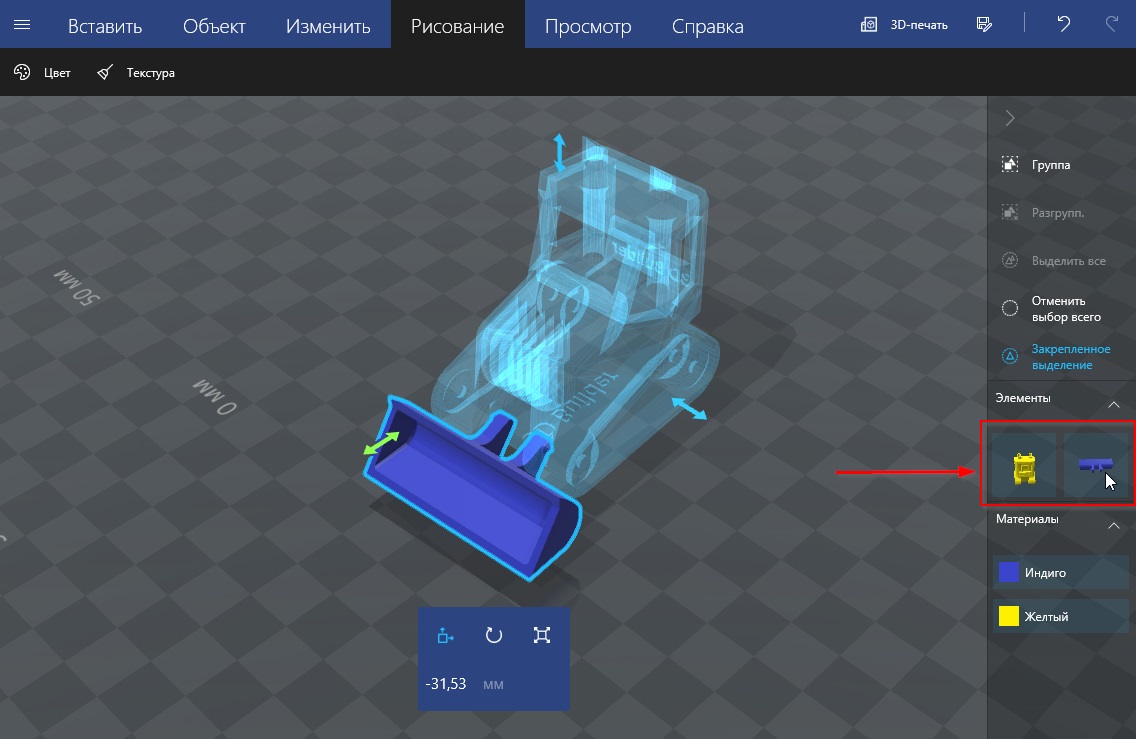Viewport: 1136px width, 739px height.
Task: Click the 3D-печать (3D print) button
Action: click(905, 25)
